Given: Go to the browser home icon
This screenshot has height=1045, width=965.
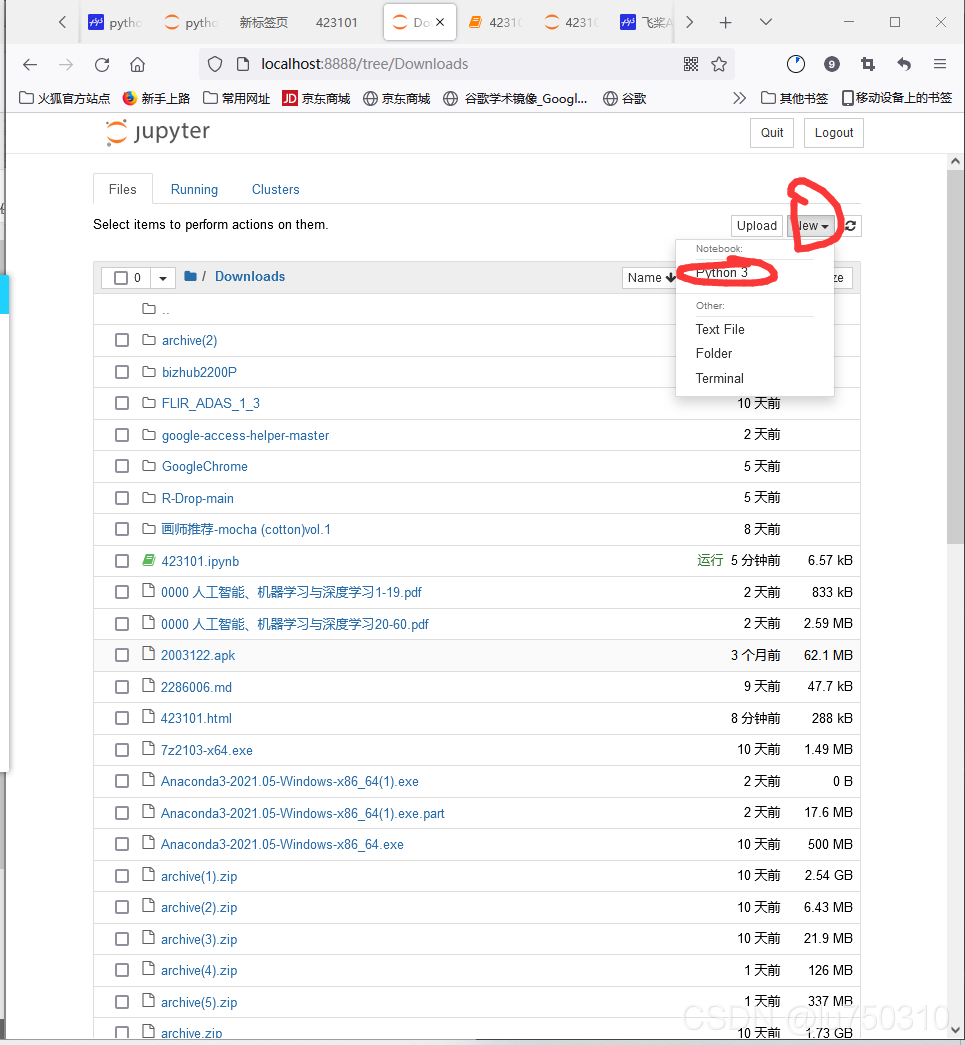Looking at the screenshot, I should click(137, 65).
